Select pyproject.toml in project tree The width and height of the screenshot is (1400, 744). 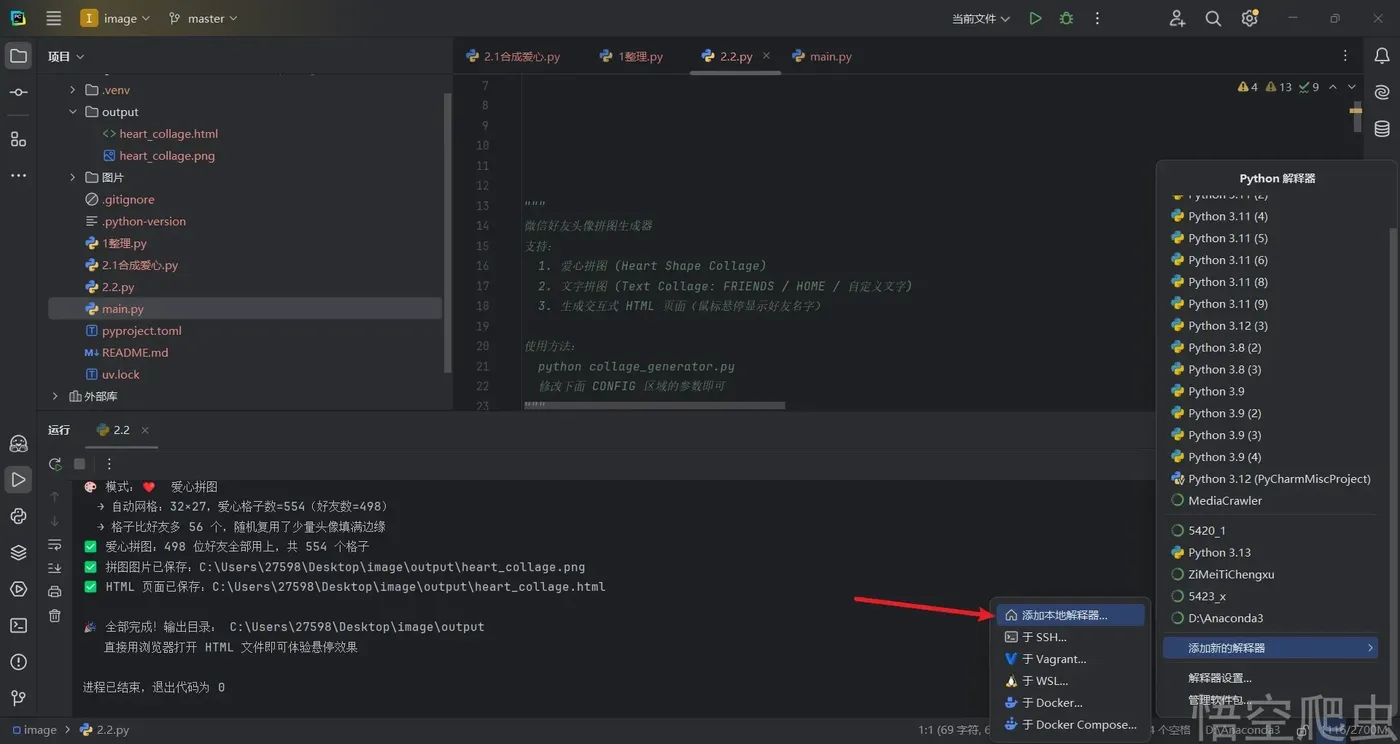pyautogui.click(x=141, y=331)
